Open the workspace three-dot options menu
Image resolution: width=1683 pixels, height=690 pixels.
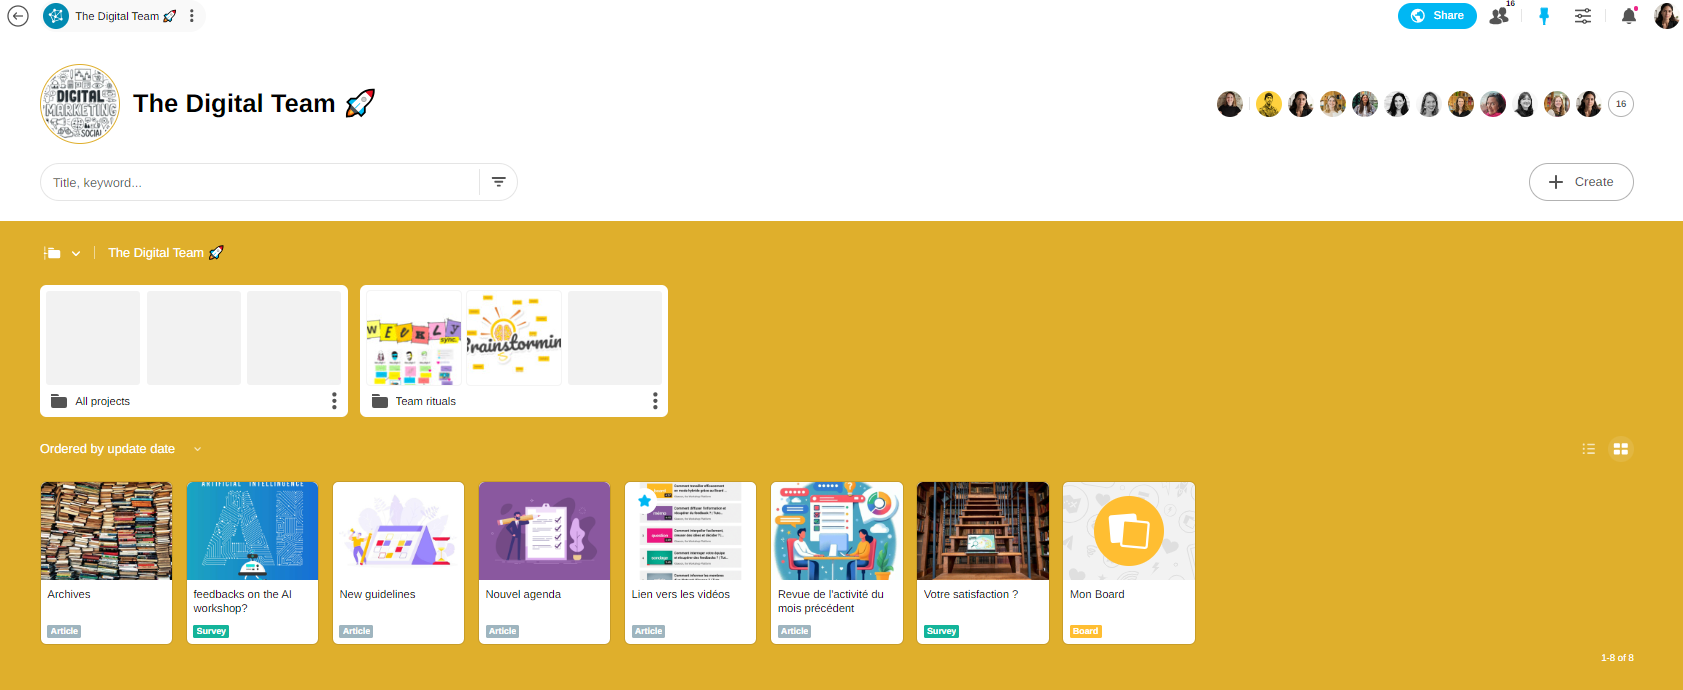tap(192, 16)
